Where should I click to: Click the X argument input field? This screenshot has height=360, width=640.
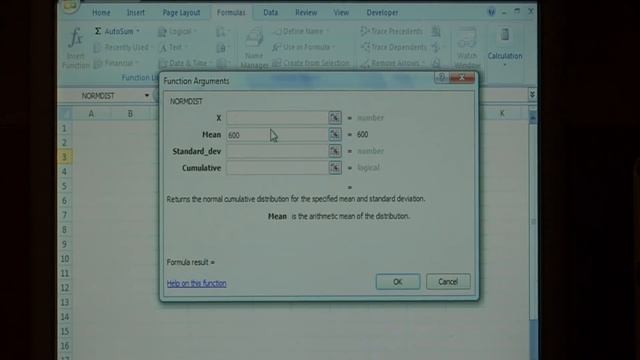[278, 118]
